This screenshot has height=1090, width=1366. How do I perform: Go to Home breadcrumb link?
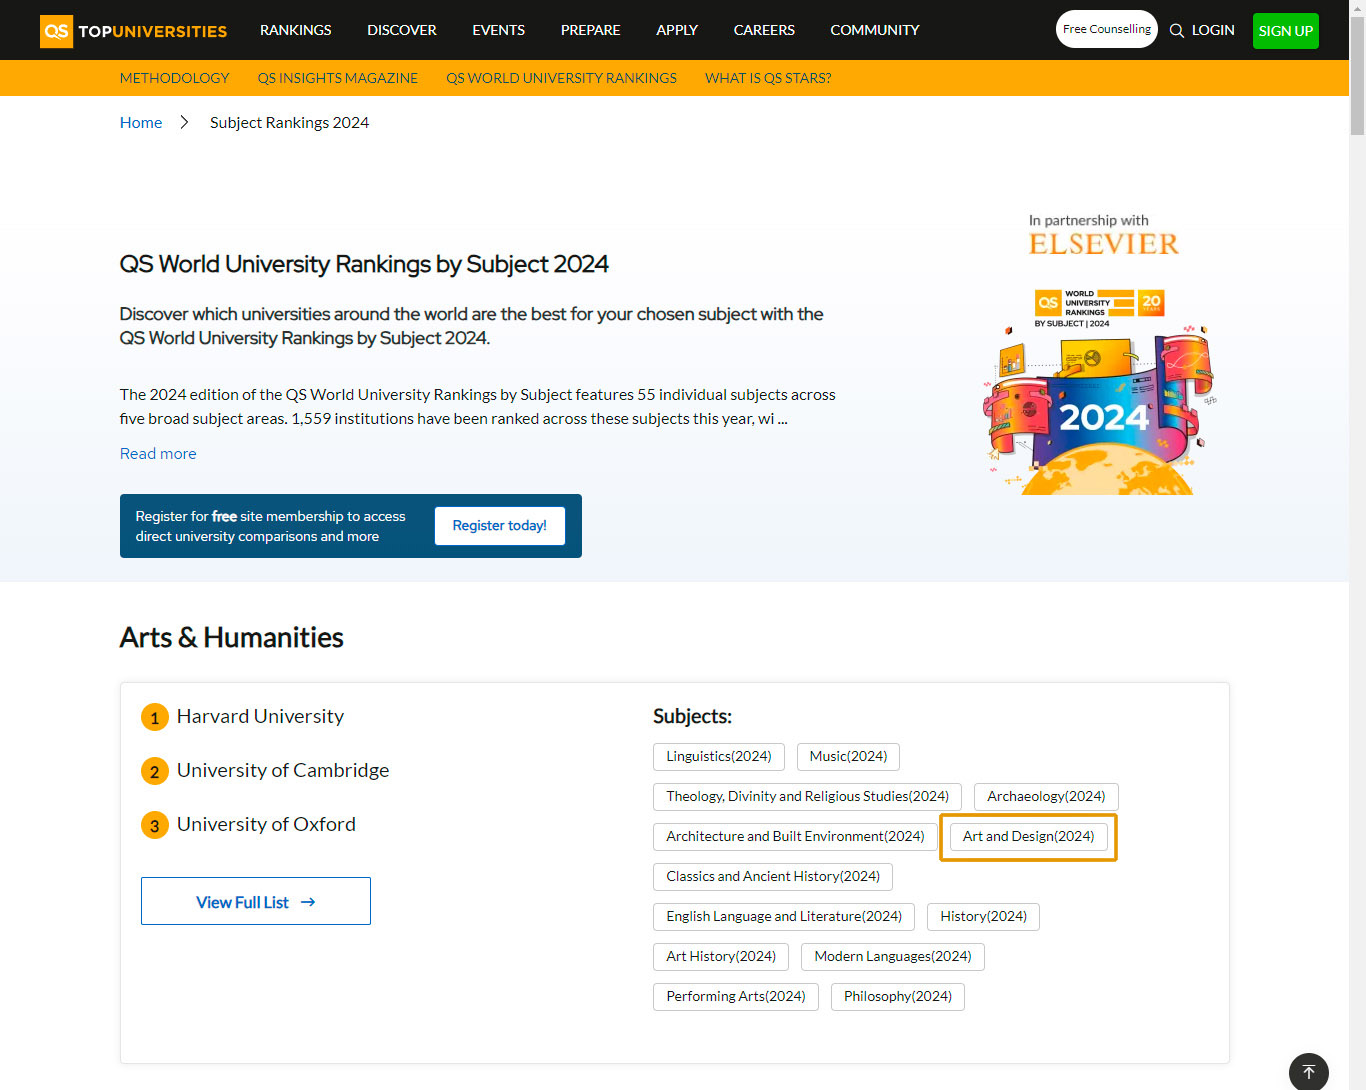(x=141, y=122)
